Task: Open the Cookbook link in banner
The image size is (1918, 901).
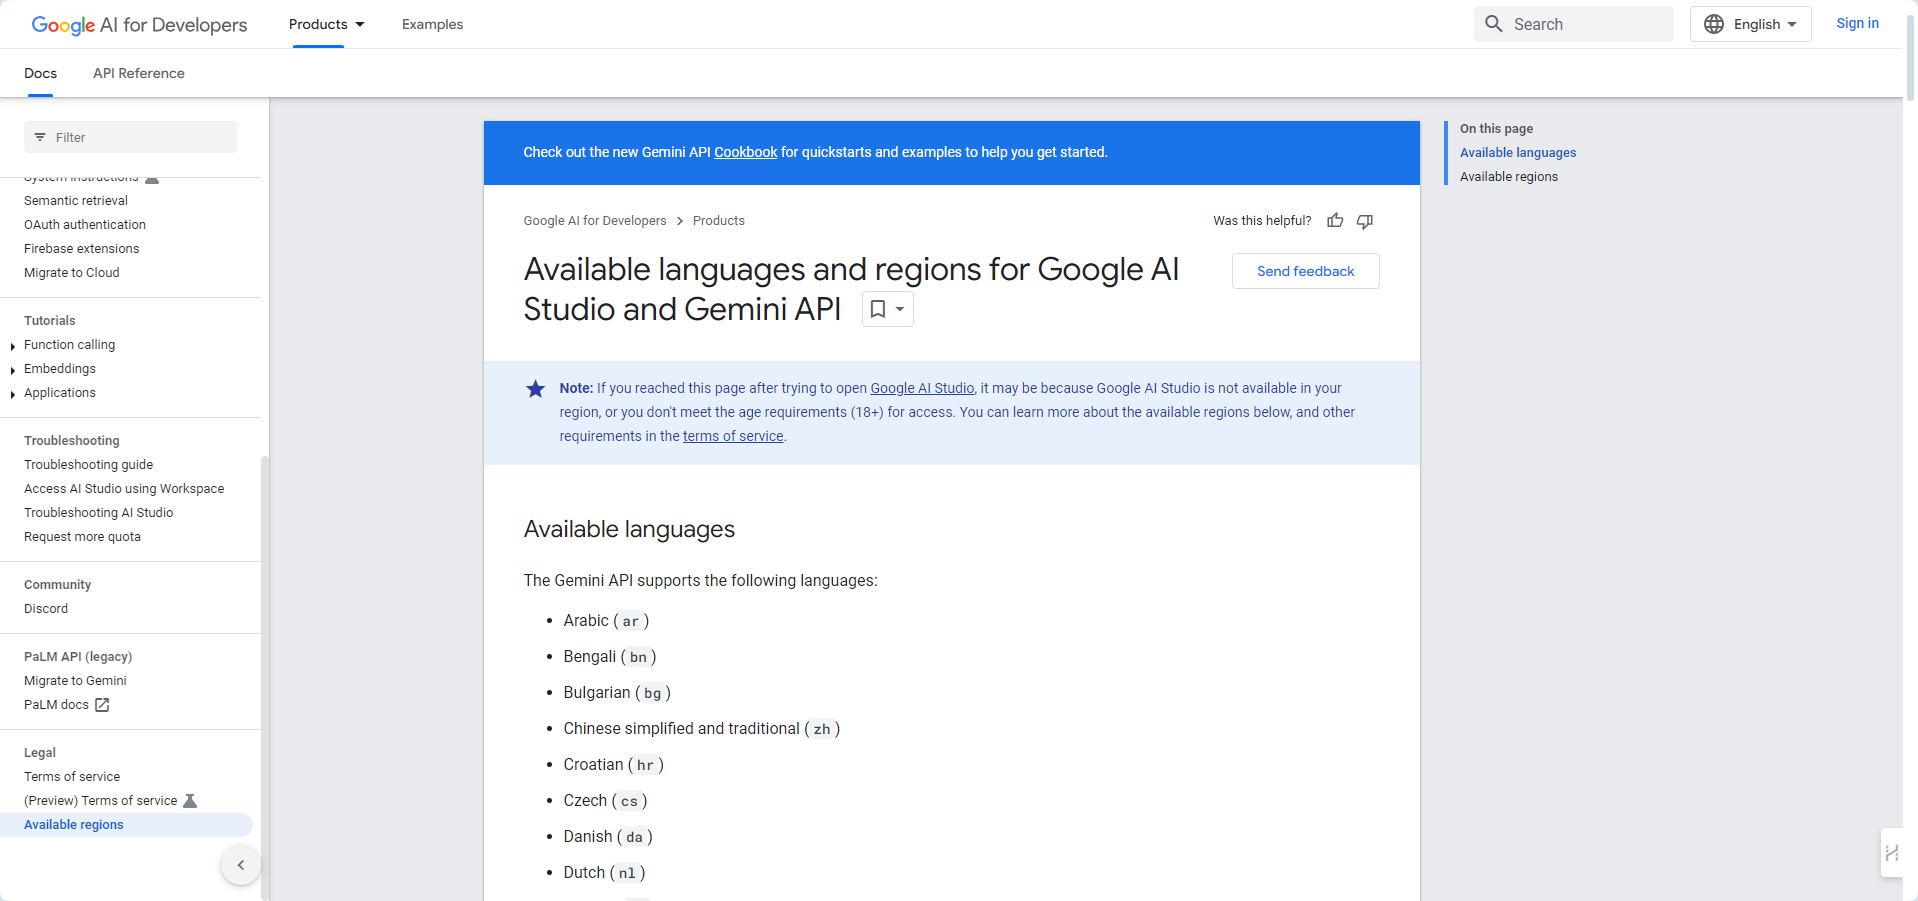Action: [x=745, y=152]
